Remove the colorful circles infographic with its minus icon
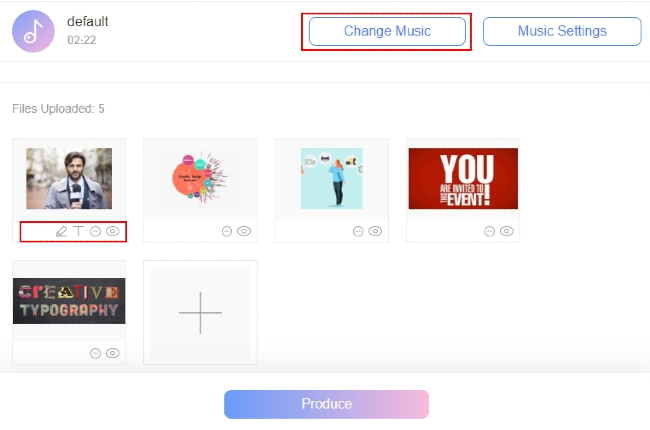 pyautogui.click(x=227, y=231)
